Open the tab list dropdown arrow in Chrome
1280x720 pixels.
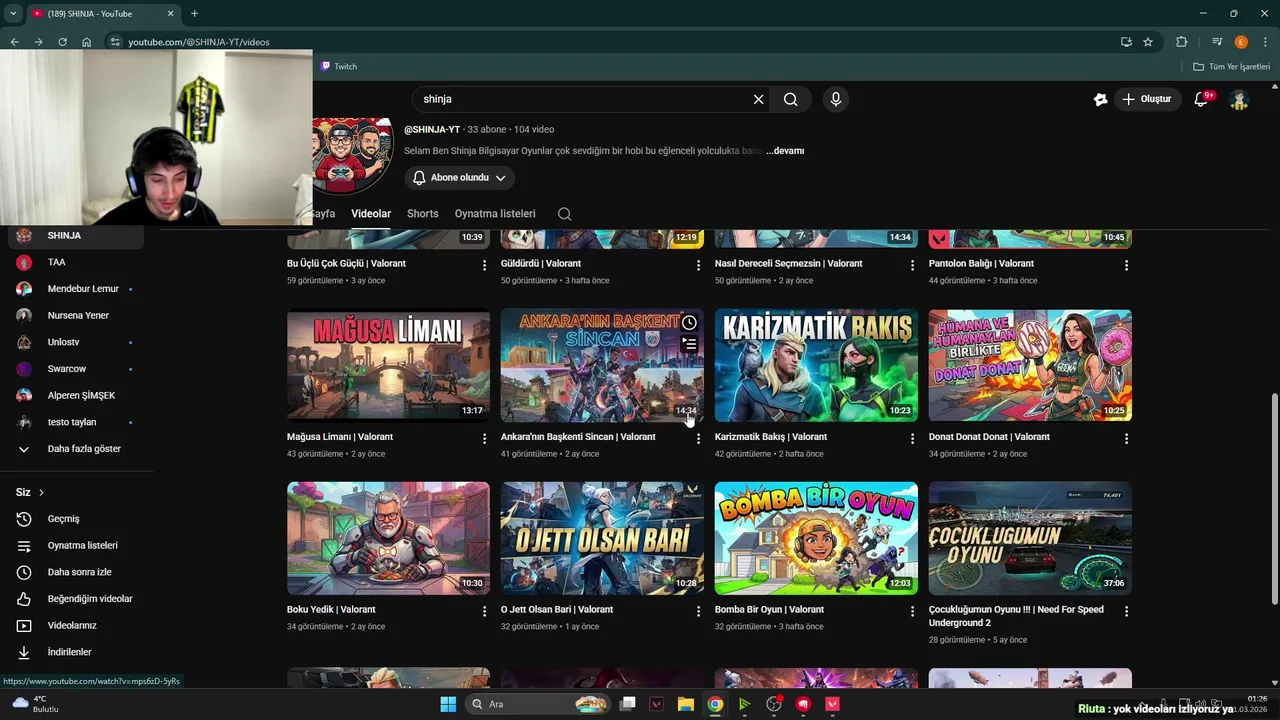13,13
